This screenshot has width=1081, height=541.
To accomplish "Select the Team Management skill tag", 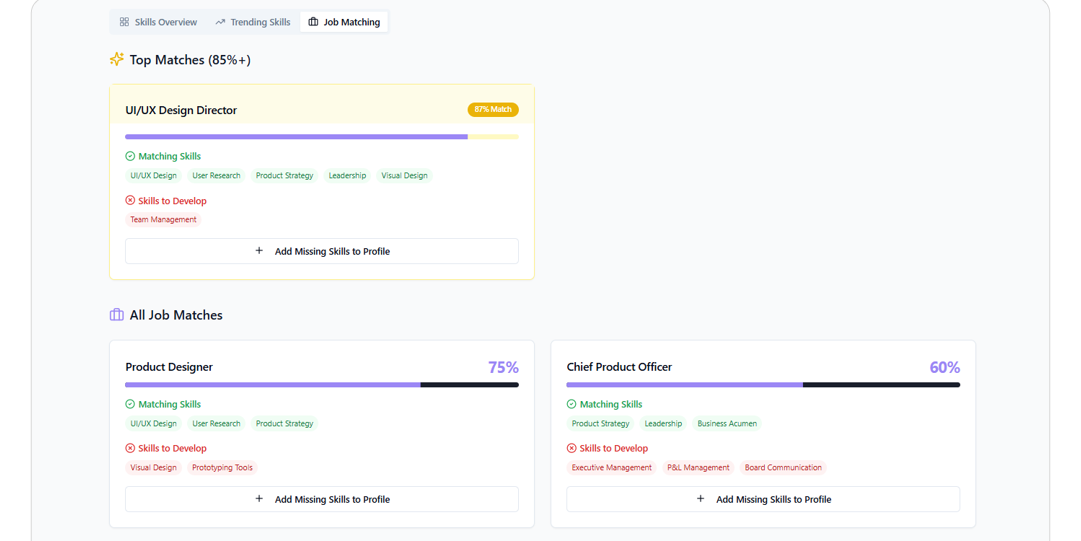I will (x=163, y=220).
